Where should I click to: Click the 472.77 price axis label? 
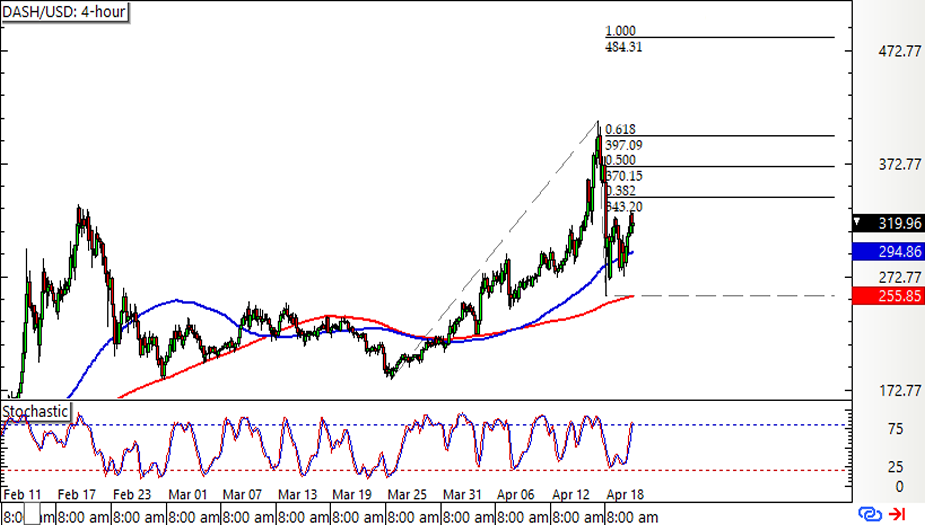click(x=900, y=51)
